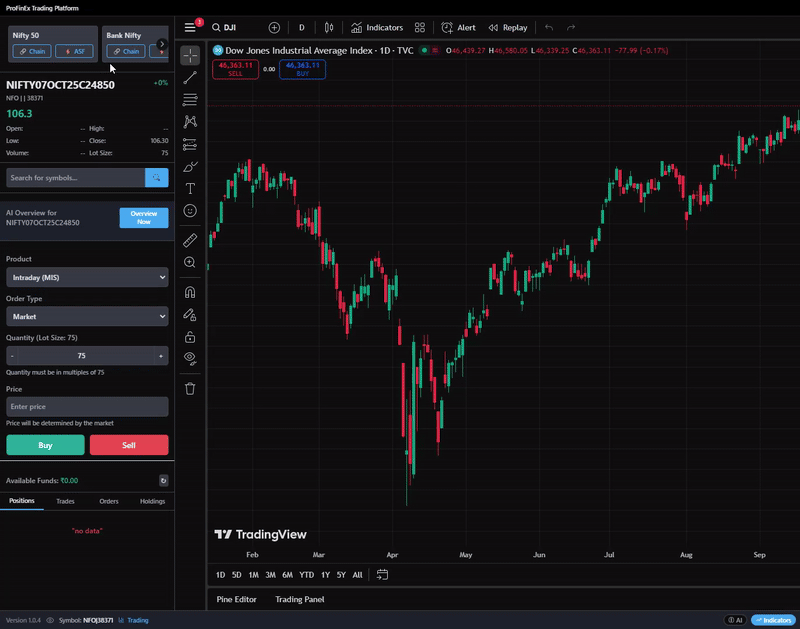
Task: Lock all drawings on the chart
Action: [x=190, y=337]
